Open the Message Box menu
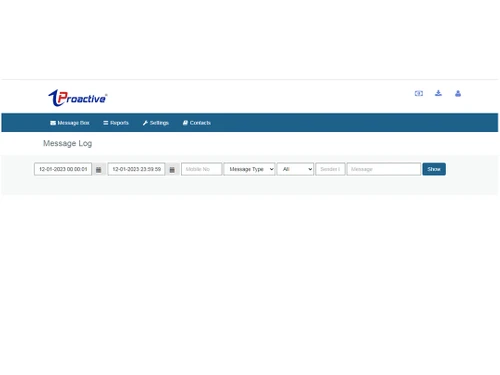 click(x=70, y=123)
